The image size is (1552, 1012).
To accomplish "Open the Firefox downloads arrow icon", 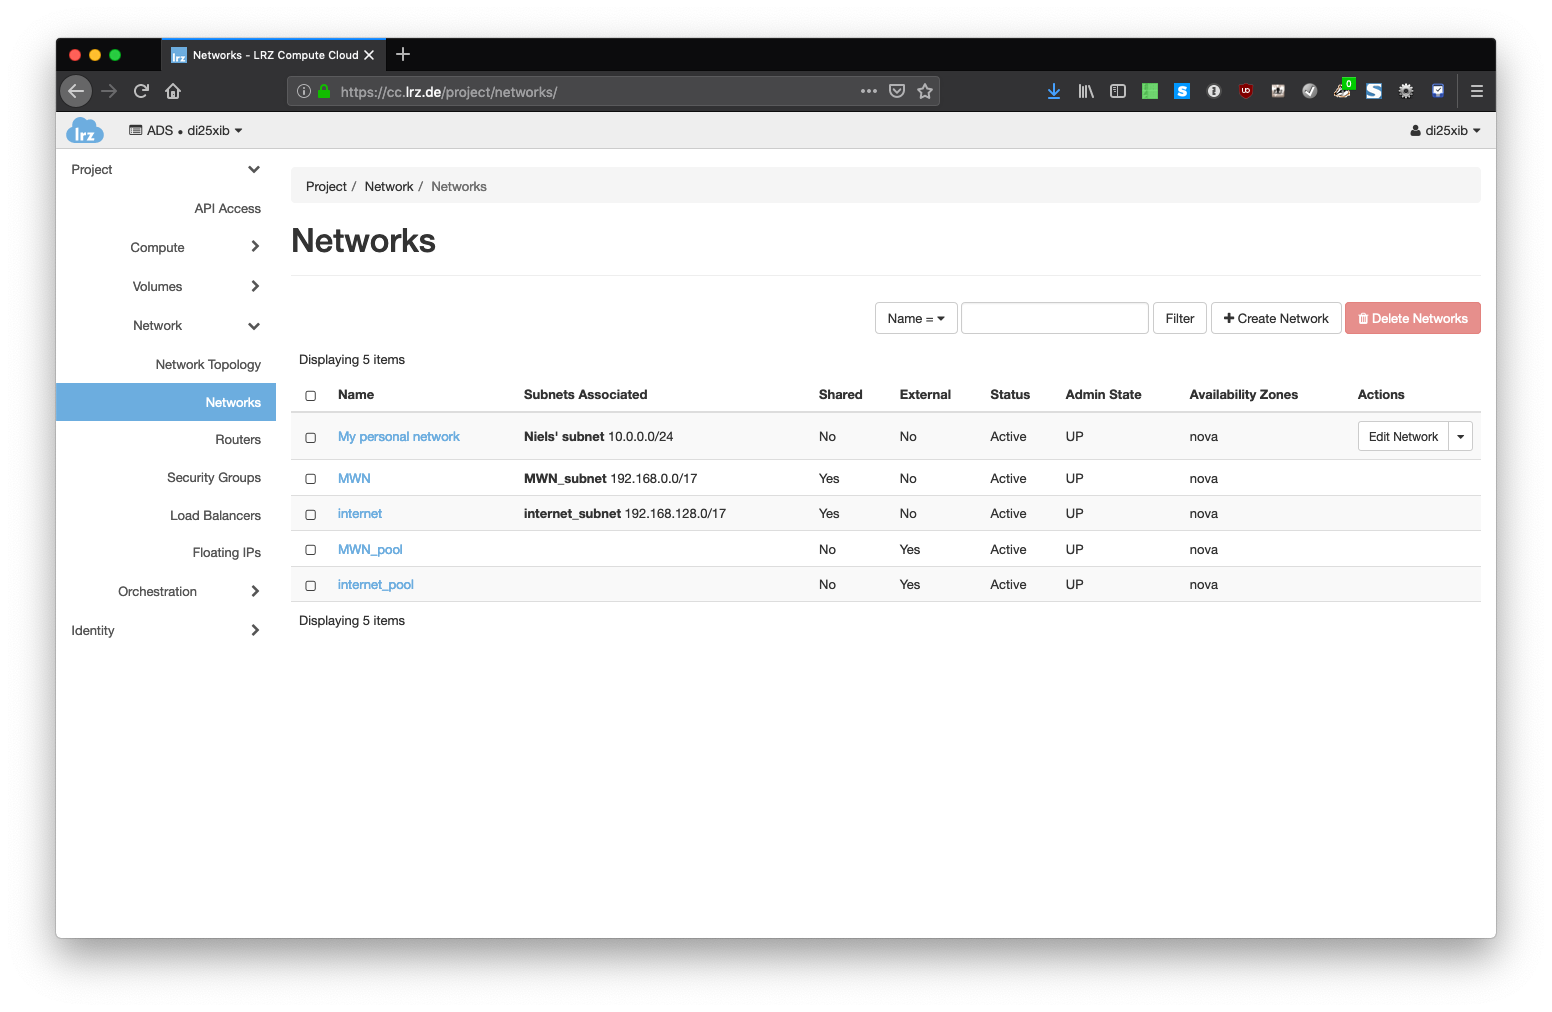I will (1053, 91).
